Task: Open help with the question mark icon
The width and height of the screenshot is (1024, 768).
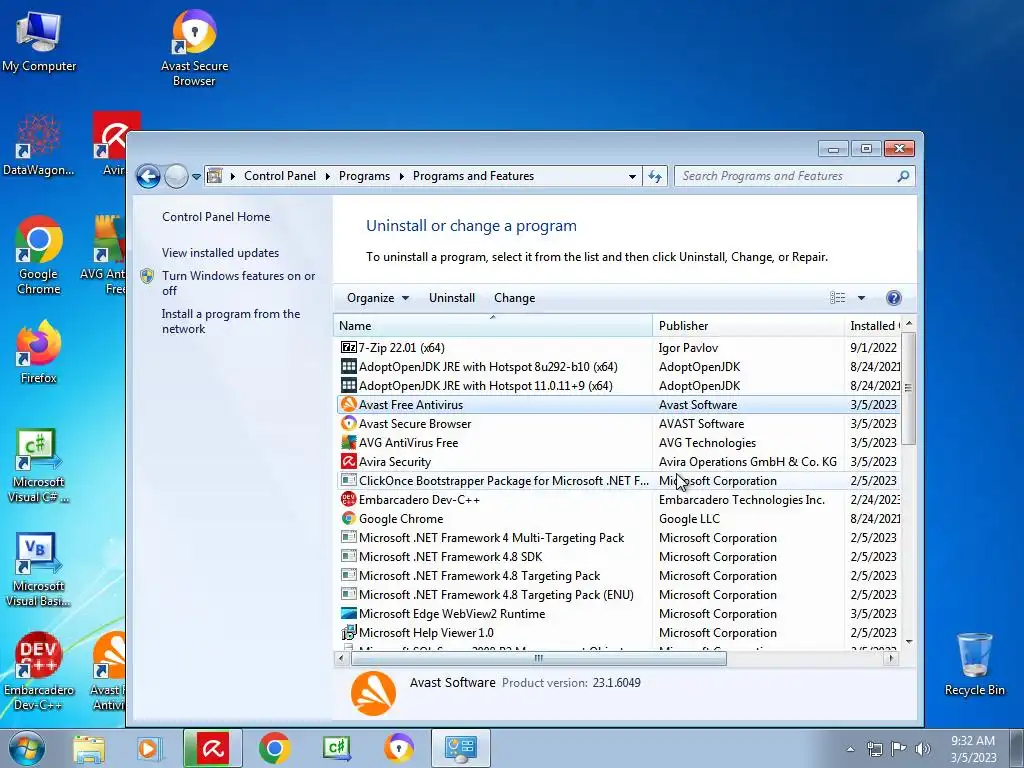Action: pos(893,298)
